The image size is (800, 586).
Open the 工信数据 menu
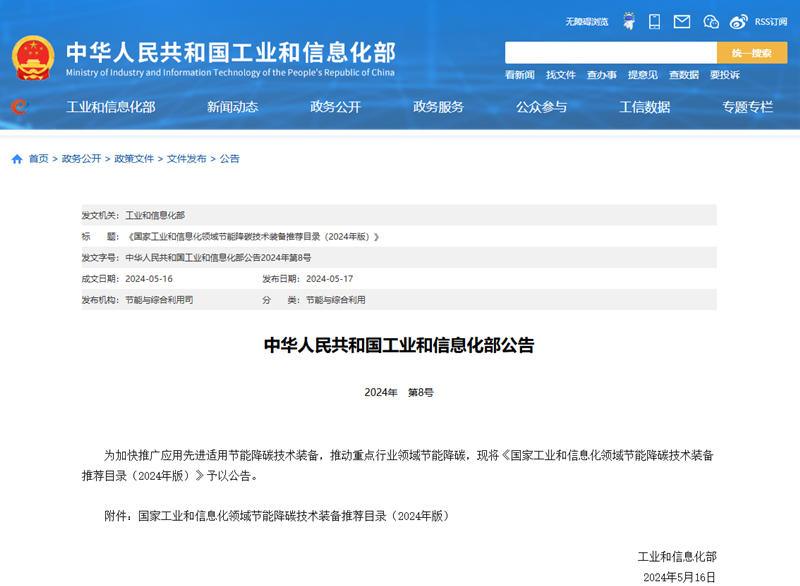pos(644,107)
